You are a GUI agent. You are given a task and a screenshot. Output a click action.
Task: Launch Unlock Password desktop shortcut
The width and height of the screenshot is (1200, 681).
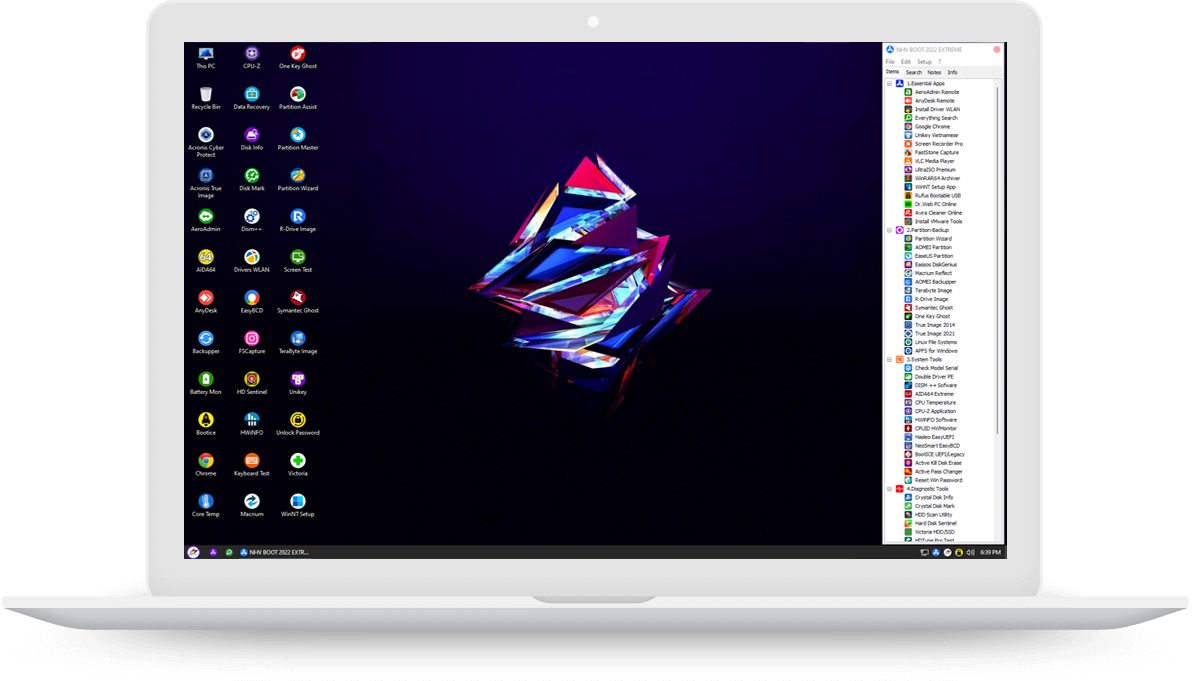[298, 424]
